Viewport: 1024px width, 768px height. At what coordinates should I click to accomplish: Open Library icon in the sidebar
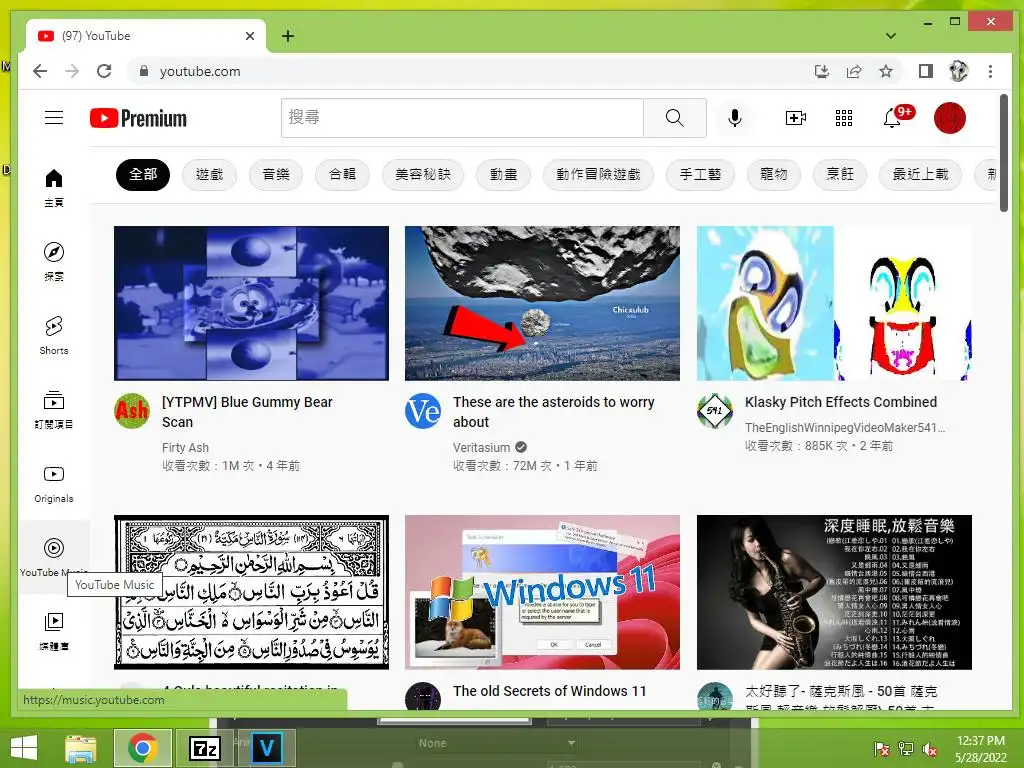click(54, 631)
